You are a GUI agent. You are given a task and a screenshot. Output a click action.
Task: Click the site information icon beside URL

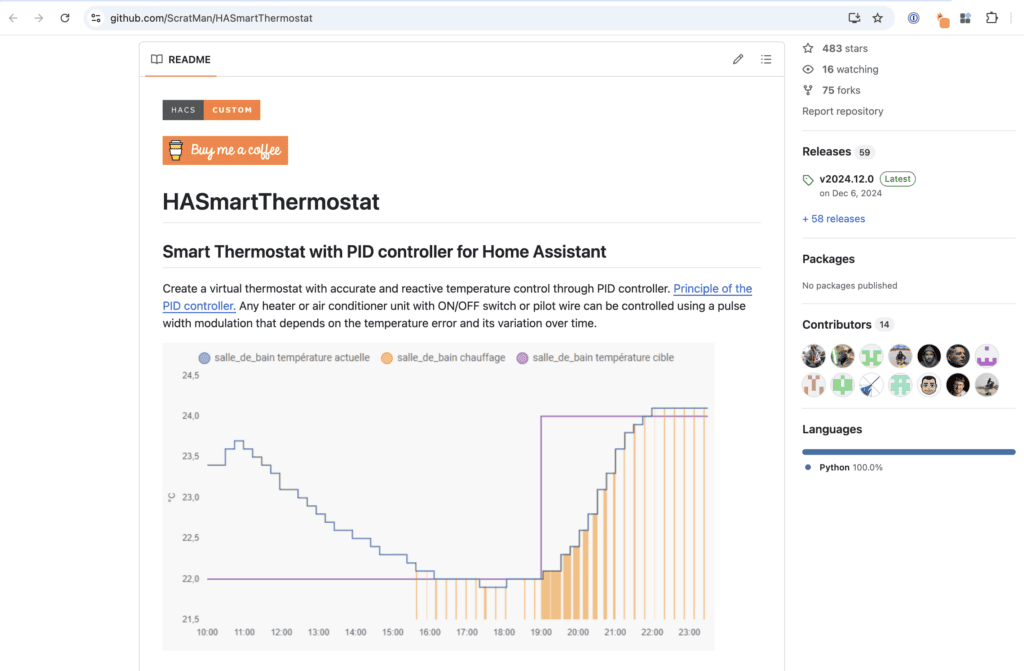click(96, 18)
